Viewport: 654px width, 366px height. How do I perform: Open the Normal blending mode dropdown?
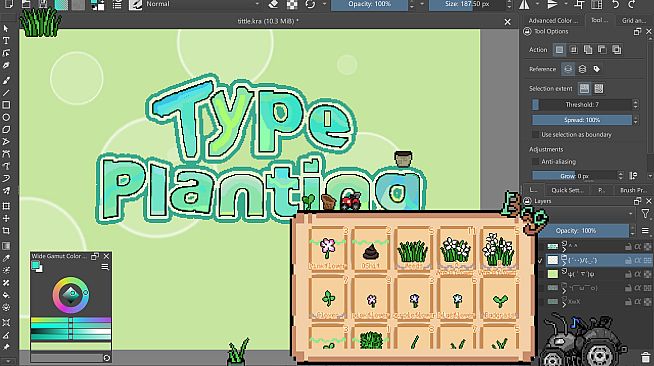click(x=202, y=4)
